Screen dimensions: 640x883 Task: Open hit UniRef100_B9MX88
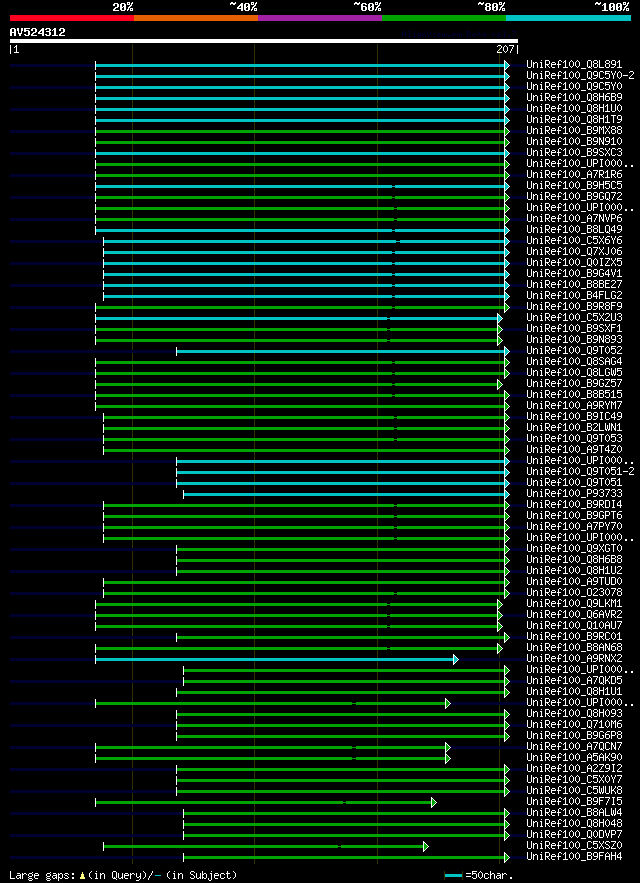pyautogui.click(x=574, y=131)
